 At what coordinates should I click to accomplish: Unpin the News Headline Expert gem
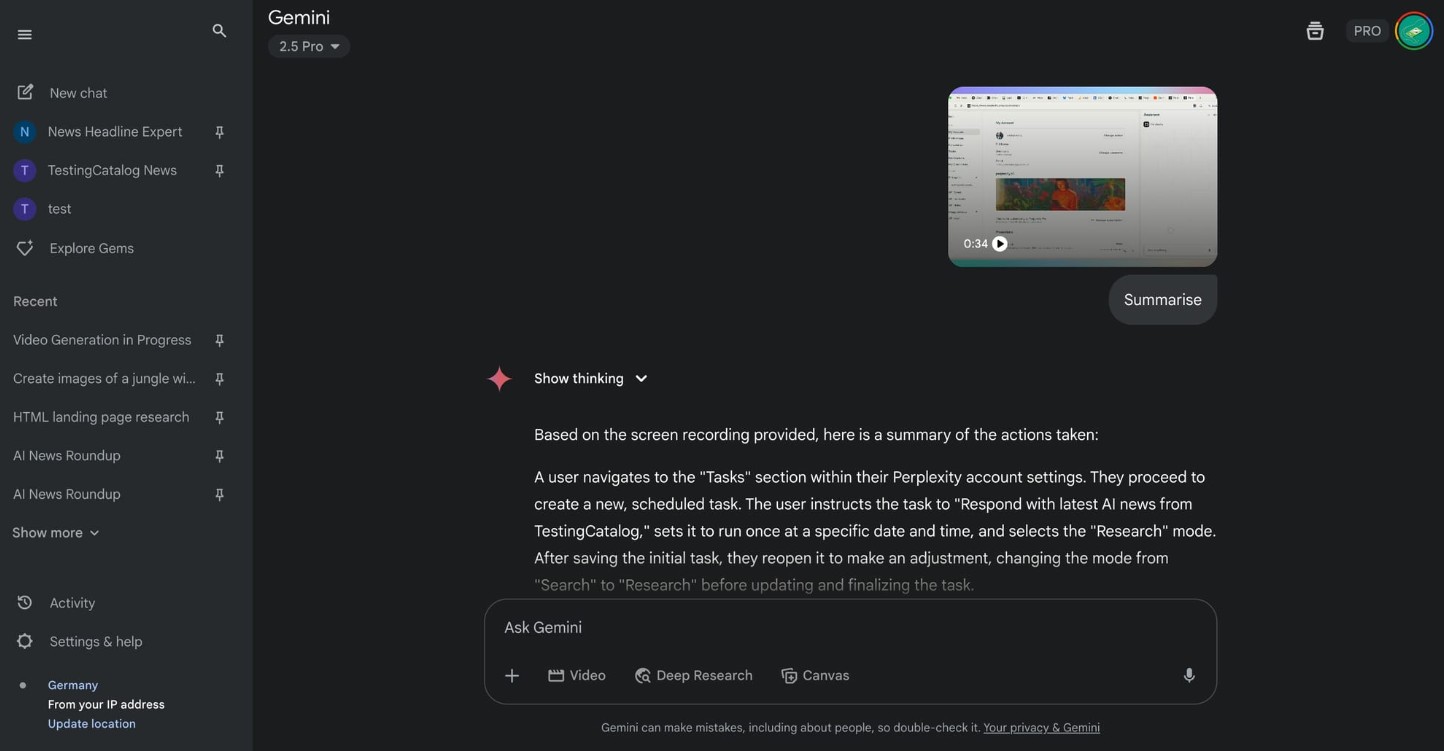[x=219, y=132]
